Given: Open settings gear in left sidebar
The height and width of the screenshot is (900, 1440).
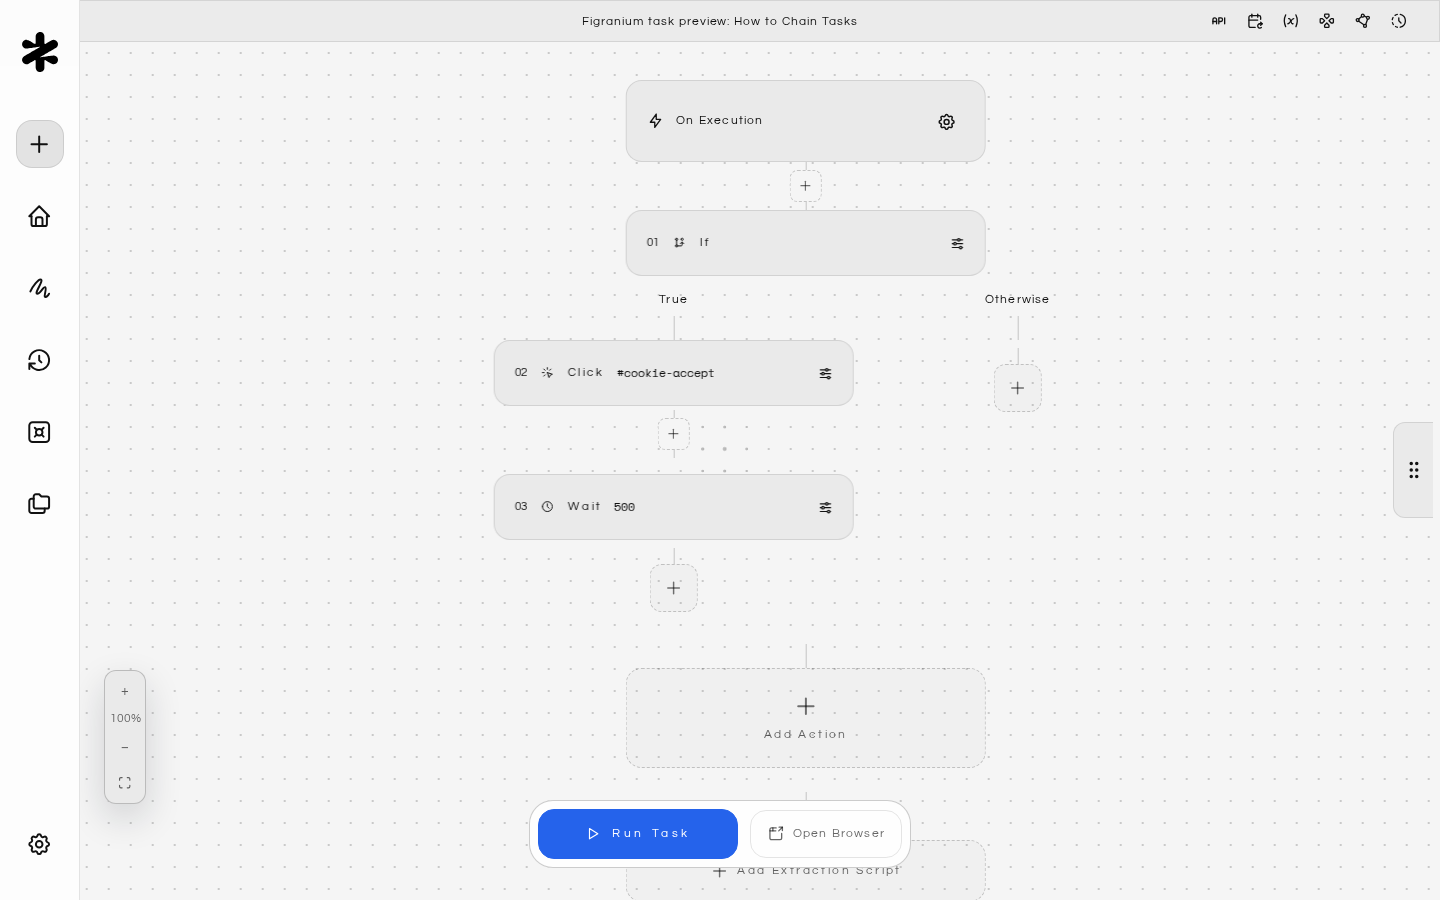Looking at the screenshot, I should click(x=39, y=844).
